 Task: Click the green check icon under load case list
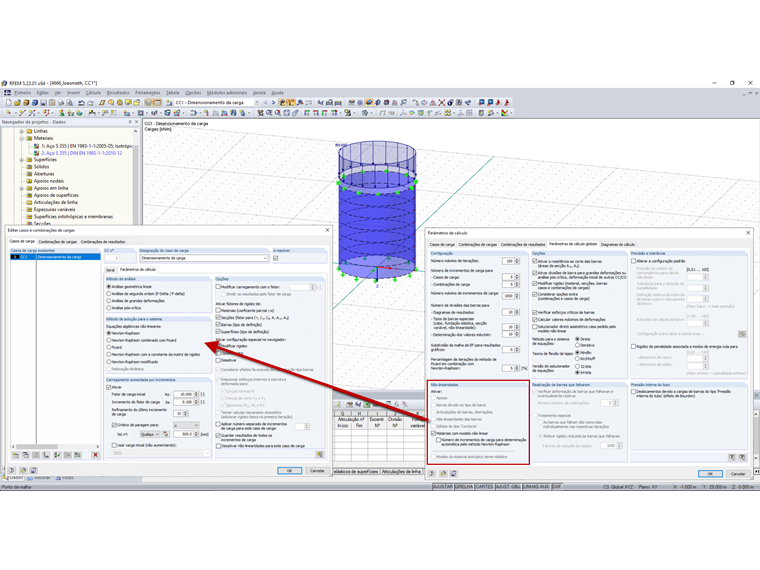pos(57,455)
